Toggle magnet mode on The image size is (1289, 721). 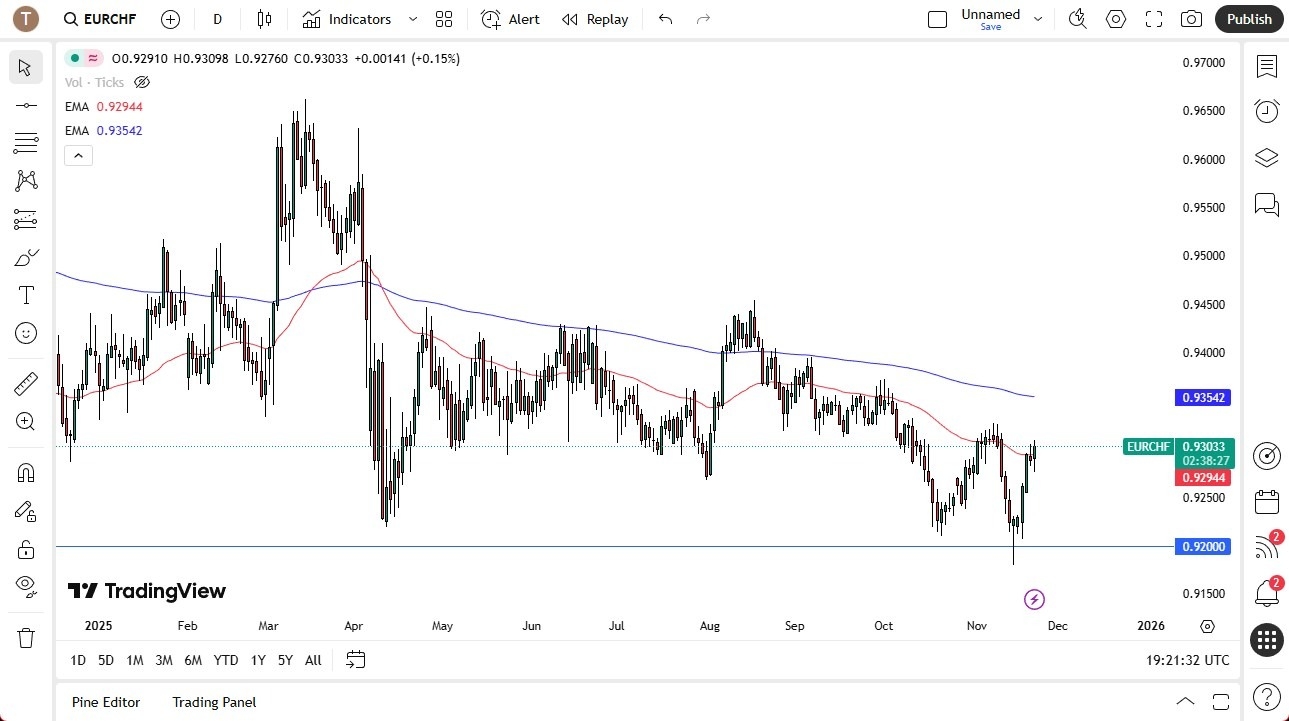tap(25, 472)
